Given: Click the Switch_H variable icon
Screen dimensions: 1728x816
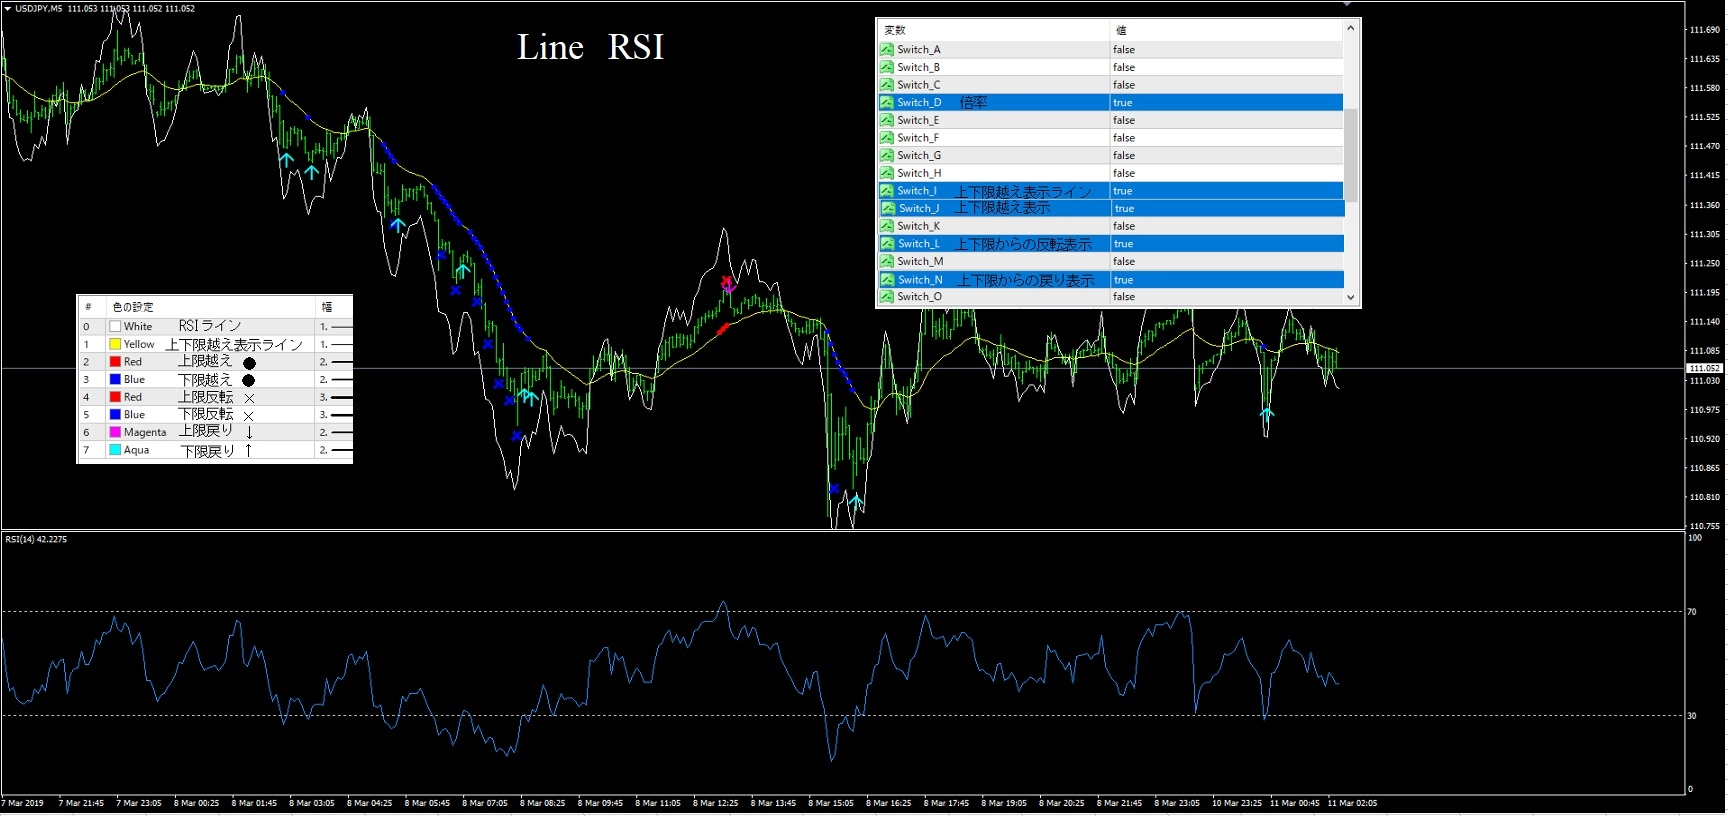Looking at the screenshot, I should (x=887, y=173).
